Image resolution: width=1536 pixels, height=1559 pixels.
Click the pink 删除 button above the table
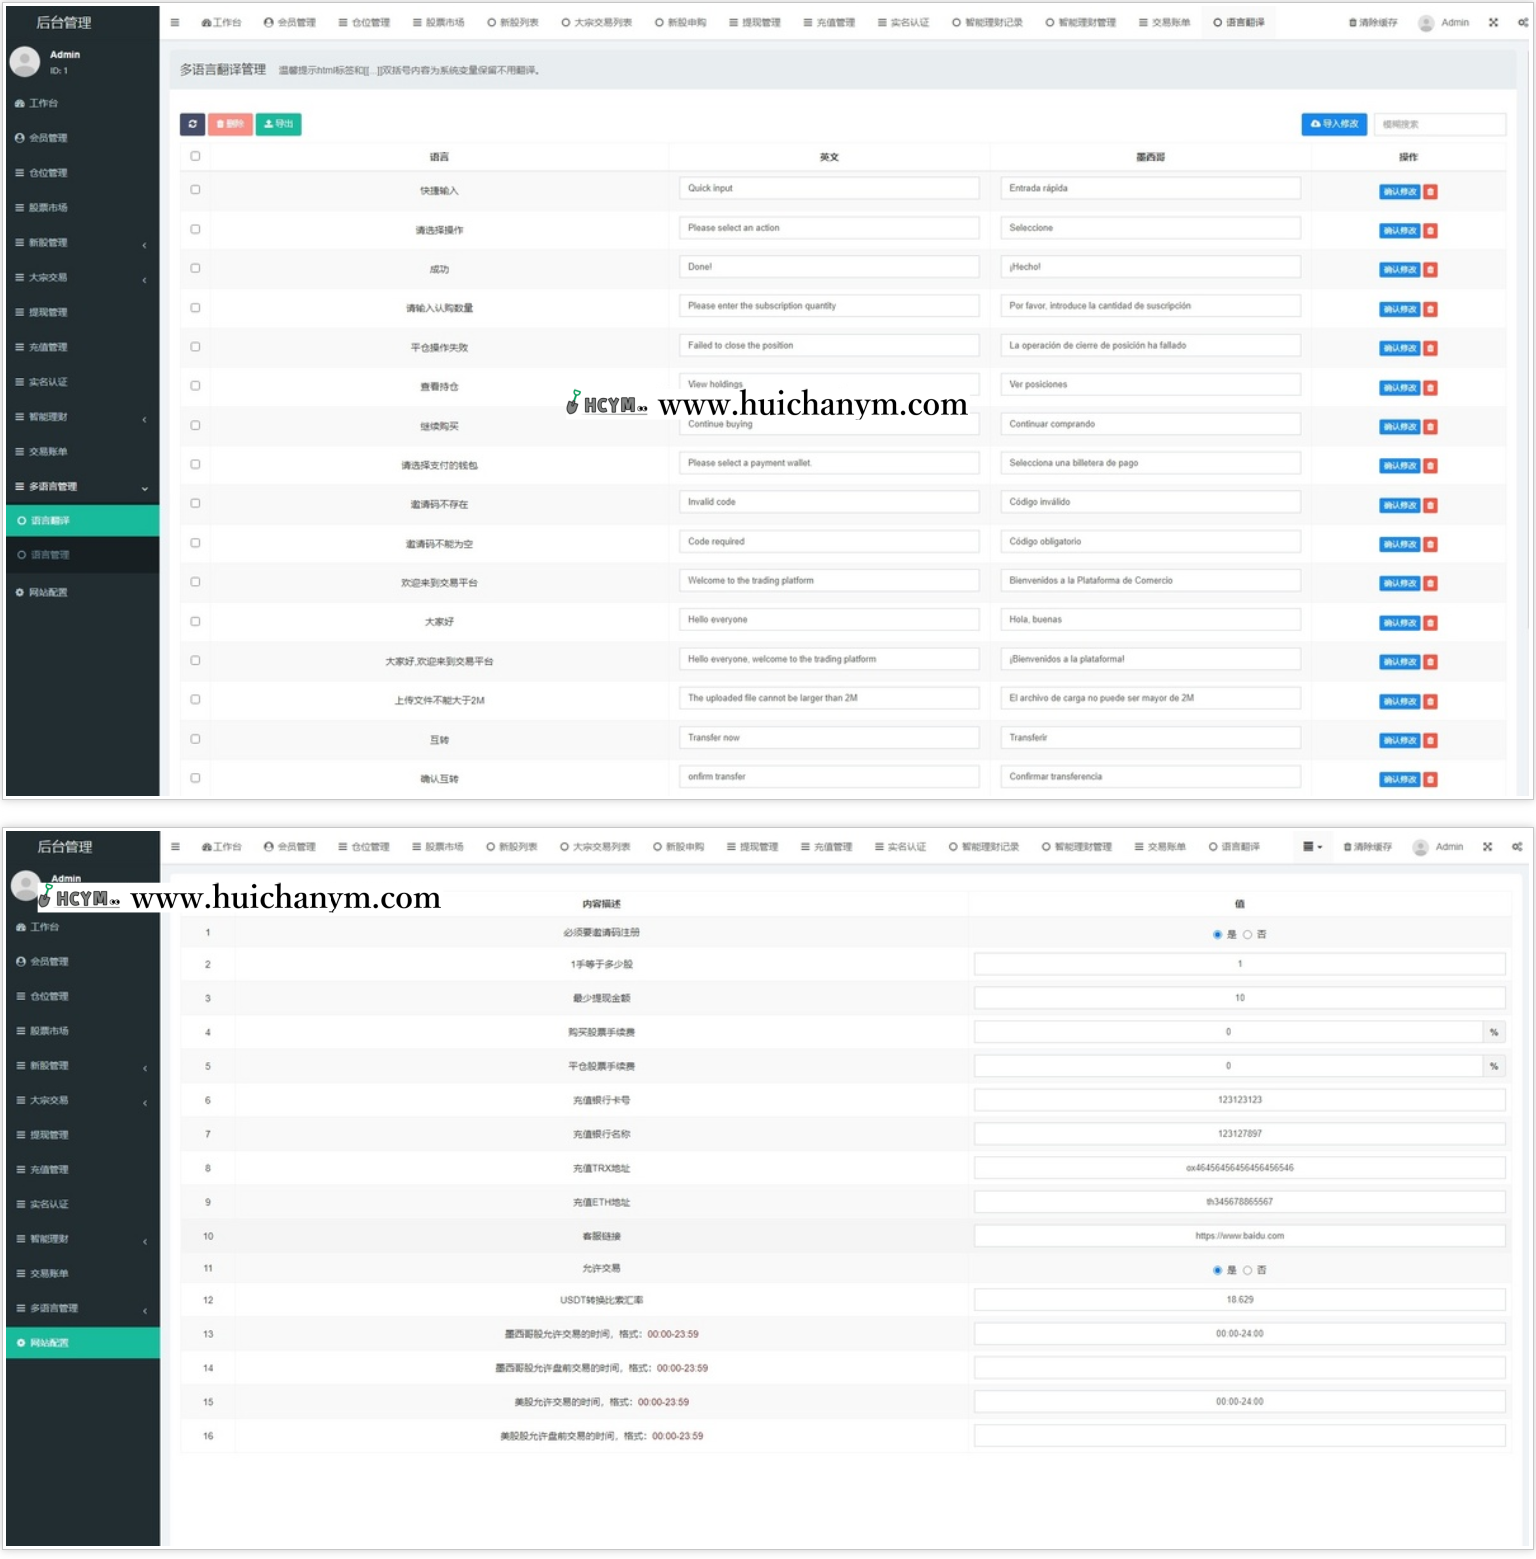point(230,124)
